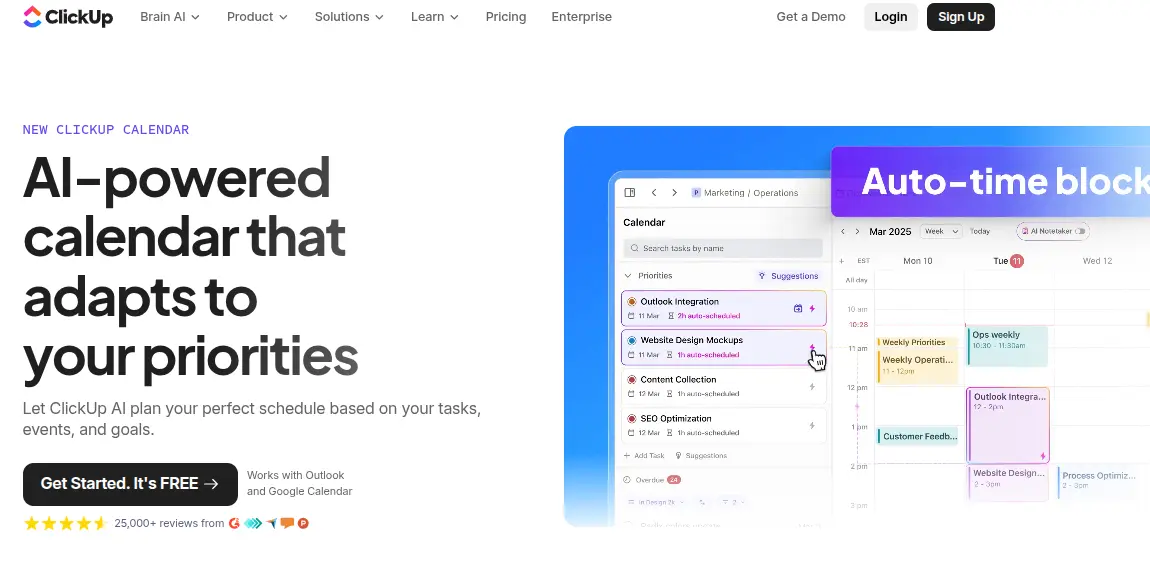Click the ClickUp logo in the header
Screen dimensions: 1150x565
tap(67, 17)
